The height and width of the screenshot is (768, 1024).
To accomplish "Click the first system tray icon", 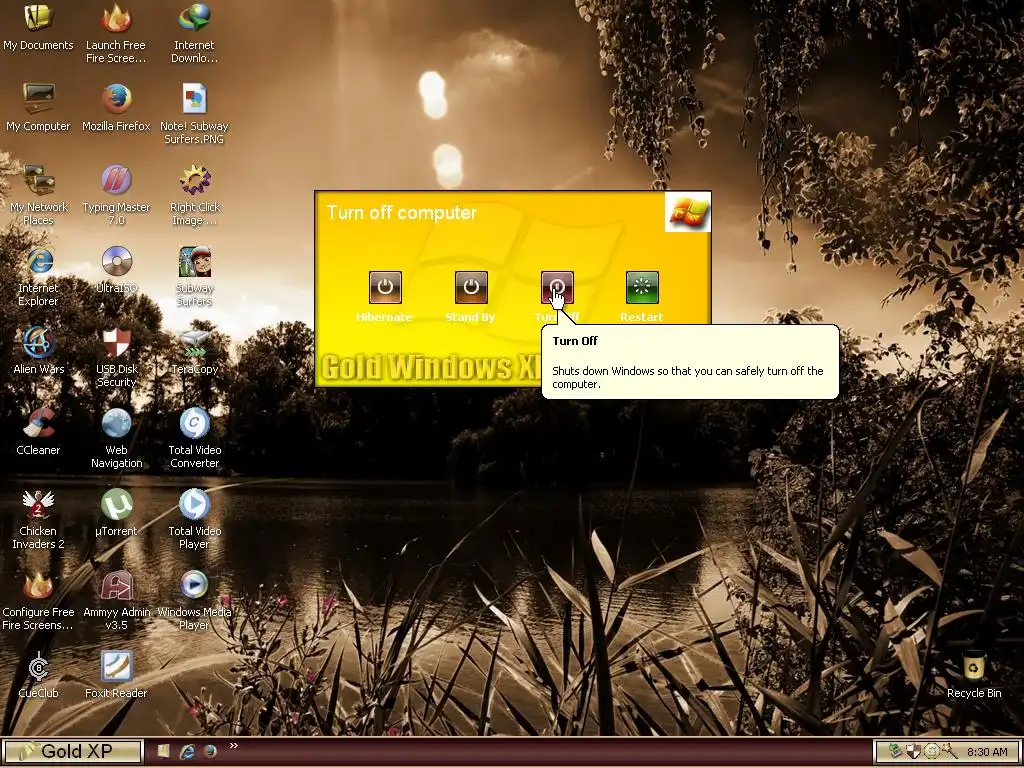I will tap(896, 752).
